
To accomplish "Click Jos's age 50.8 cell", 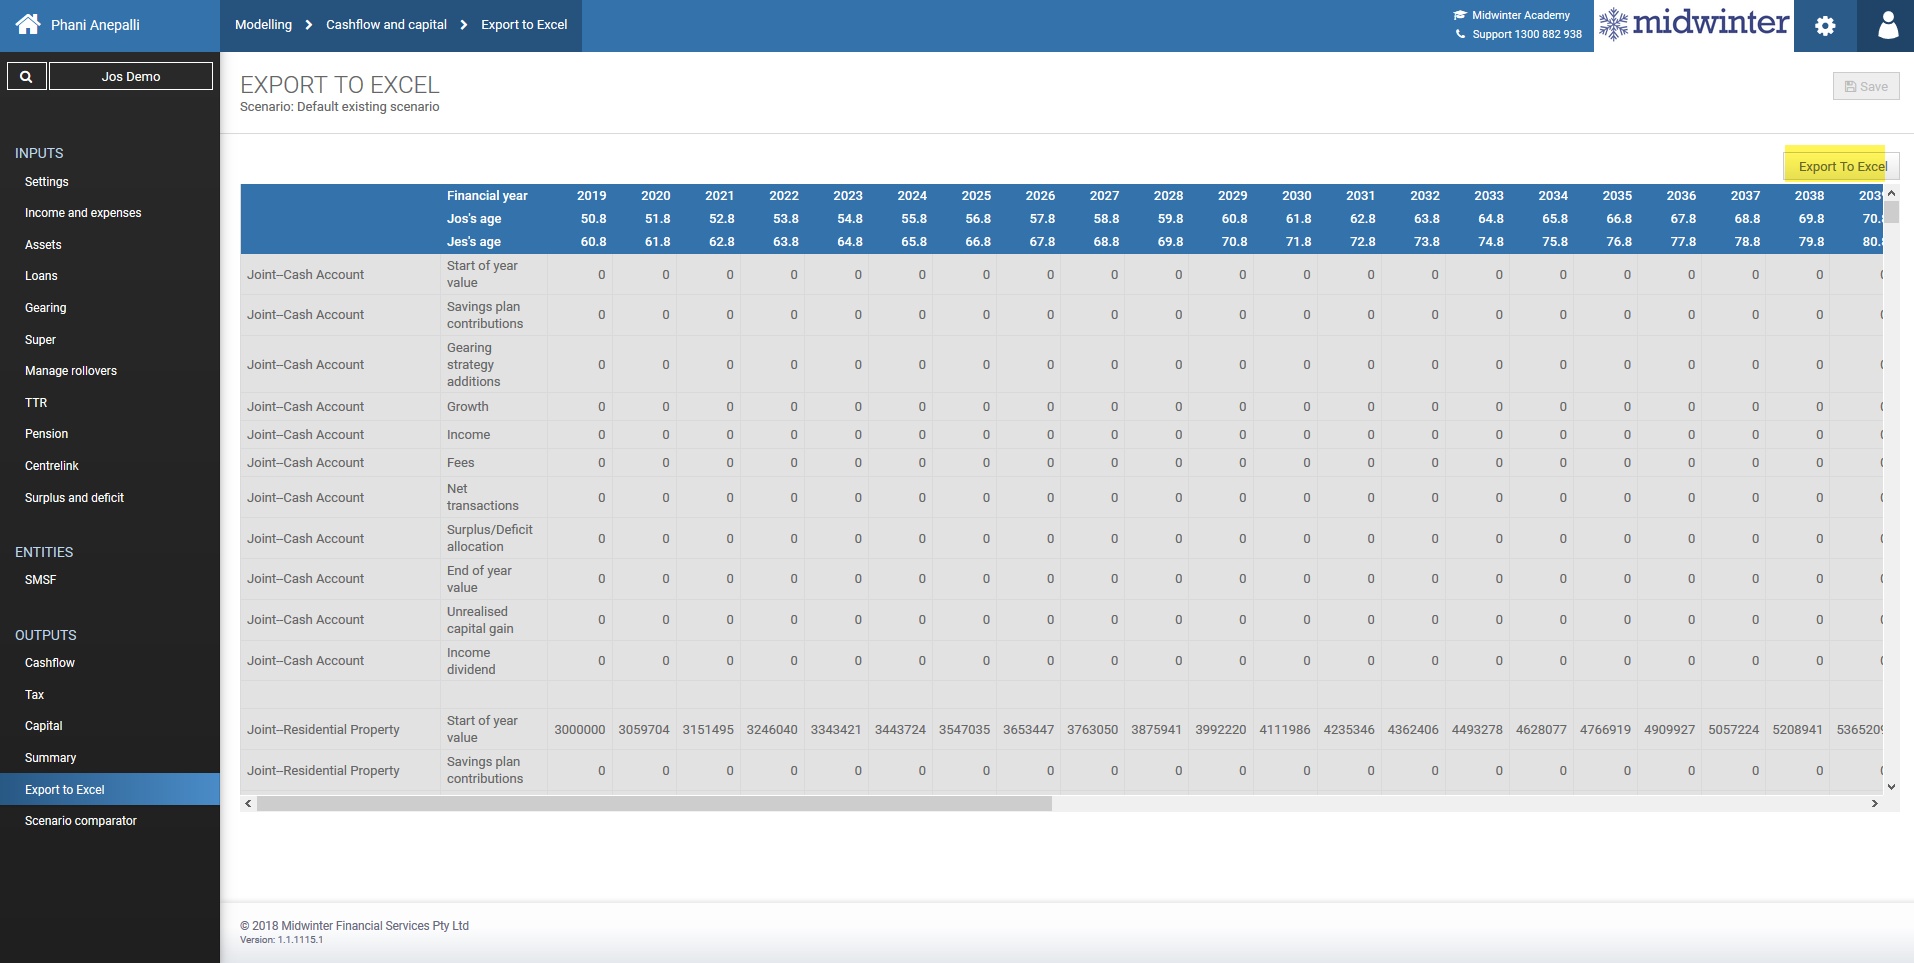I will (593, 219).
